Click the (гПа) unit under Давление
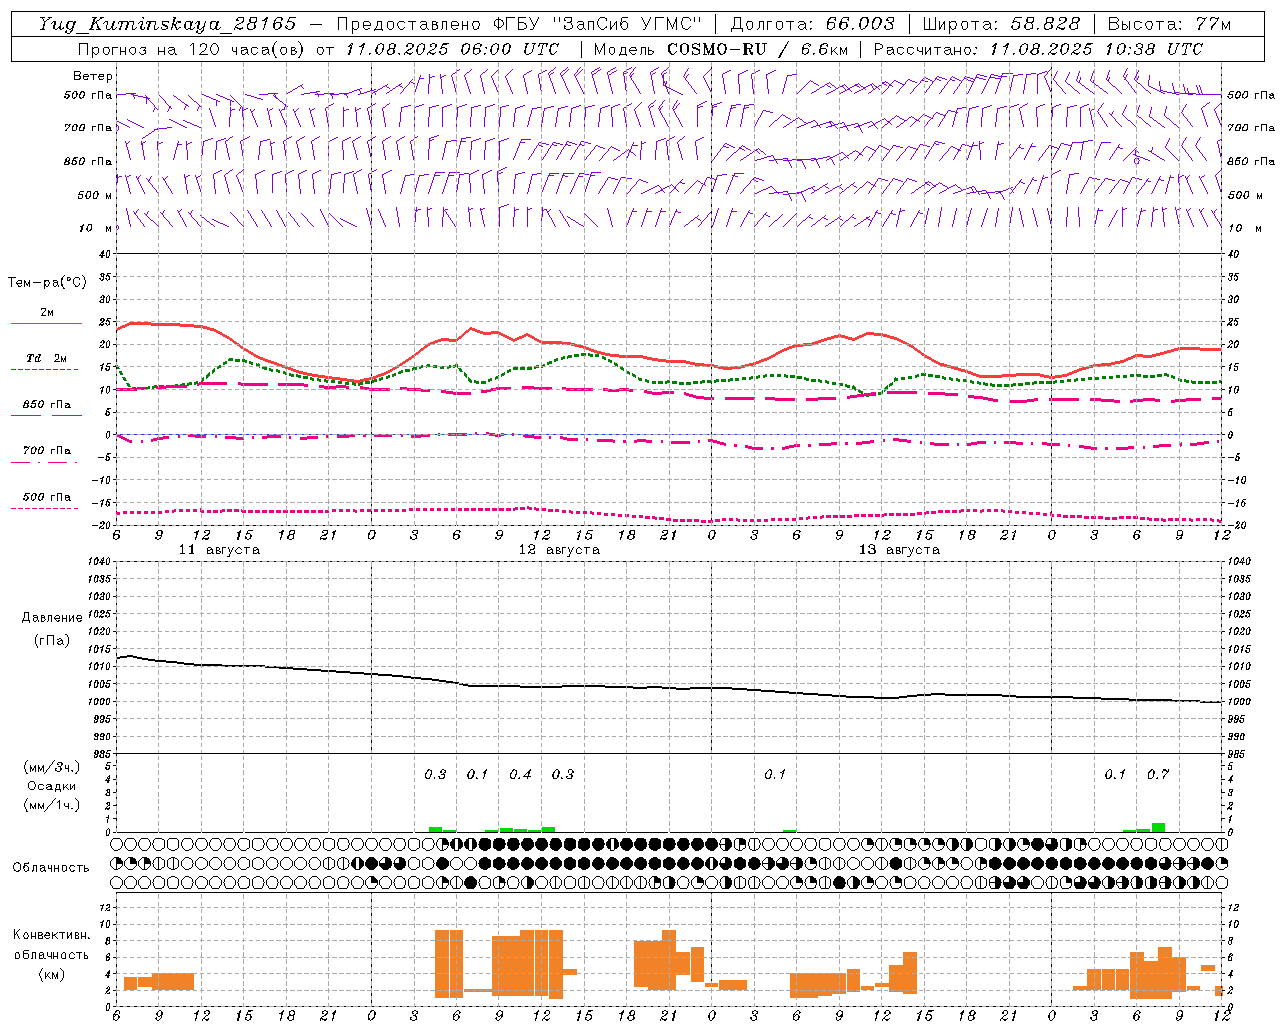Screen dimensions: 1280x1024 52,640
